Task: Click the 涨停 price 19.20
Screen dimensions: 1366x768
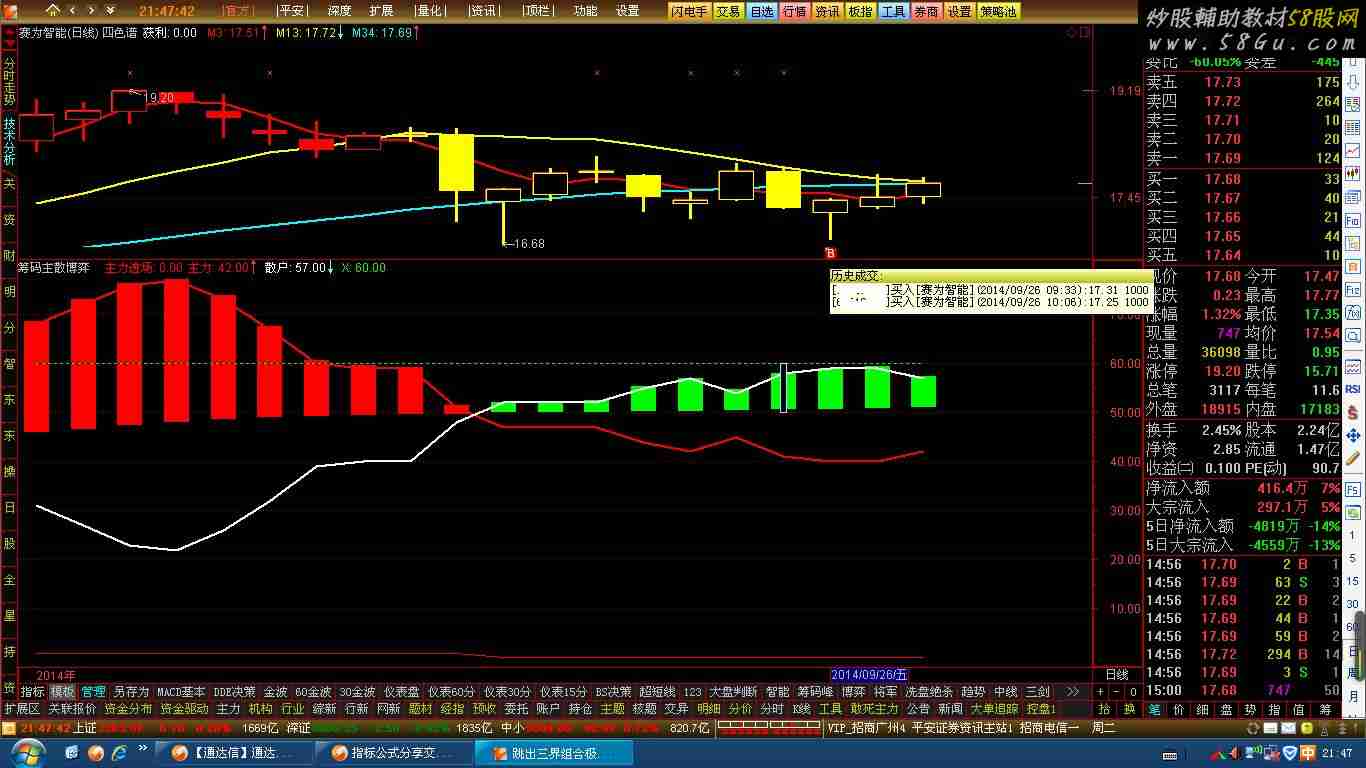Action: point(1222,371)
